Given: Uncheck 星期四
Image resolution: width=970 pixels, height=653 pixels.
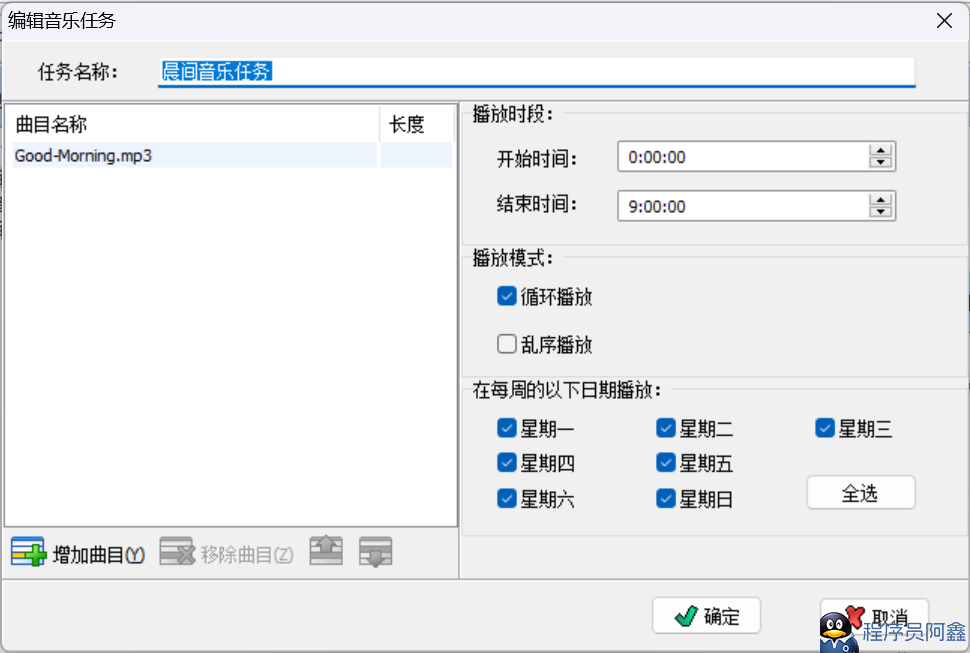Looking at the screenshot, I should coord(507,463).
